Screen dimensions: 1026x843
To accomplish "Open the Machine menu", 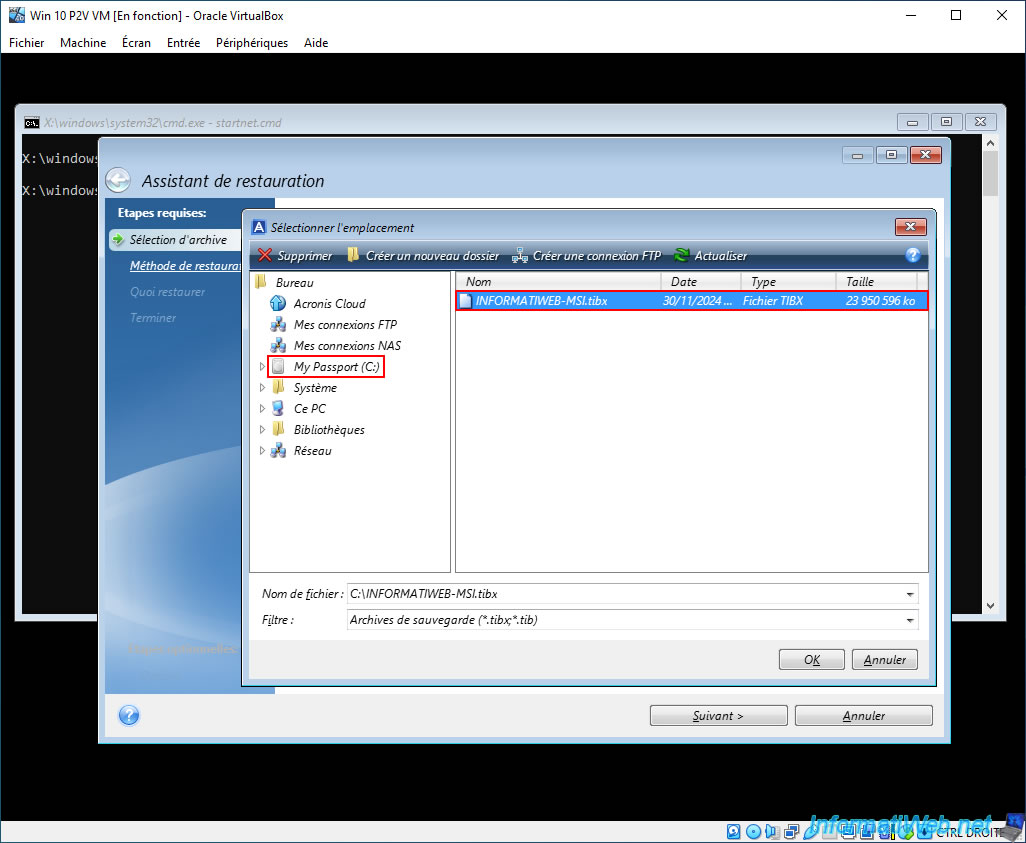I will click(x=83, y=43).
